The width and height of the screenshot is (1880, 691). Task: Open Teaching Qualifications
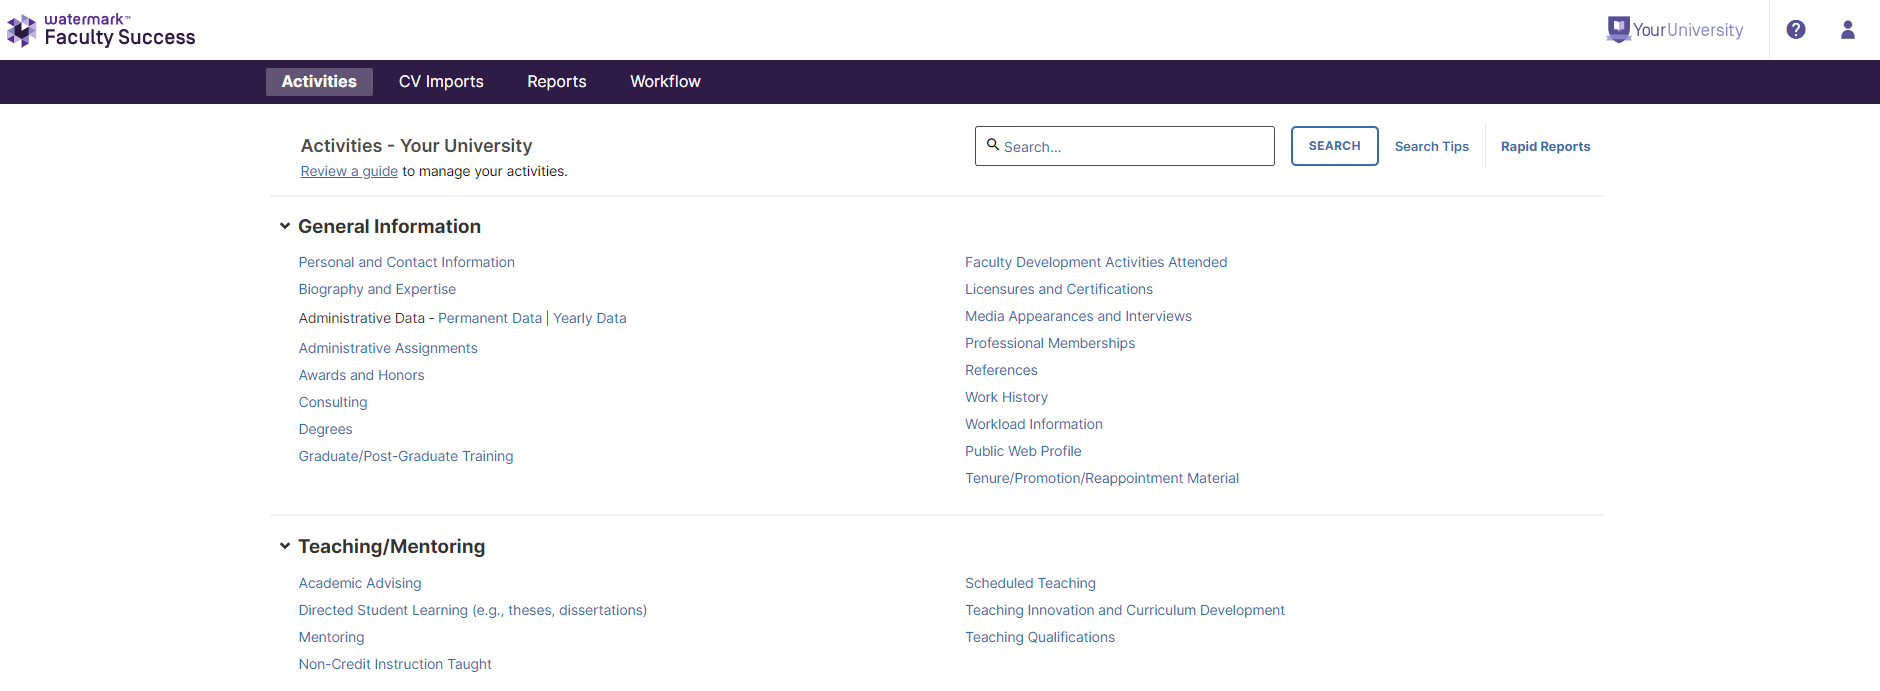click(x=1040, y=637)
